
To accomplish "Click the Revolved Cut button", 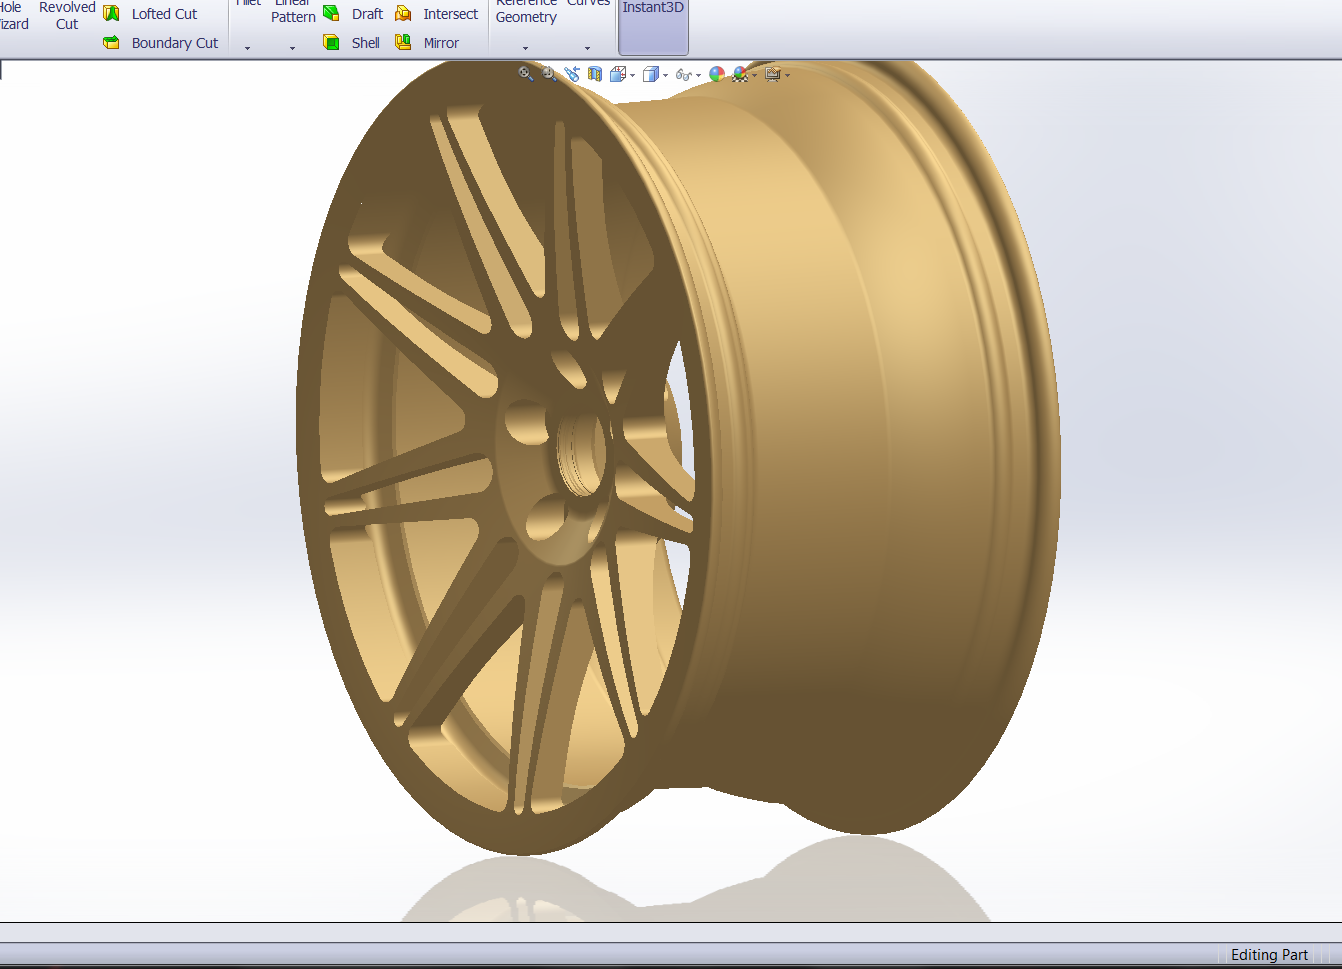I will point(67,16).
